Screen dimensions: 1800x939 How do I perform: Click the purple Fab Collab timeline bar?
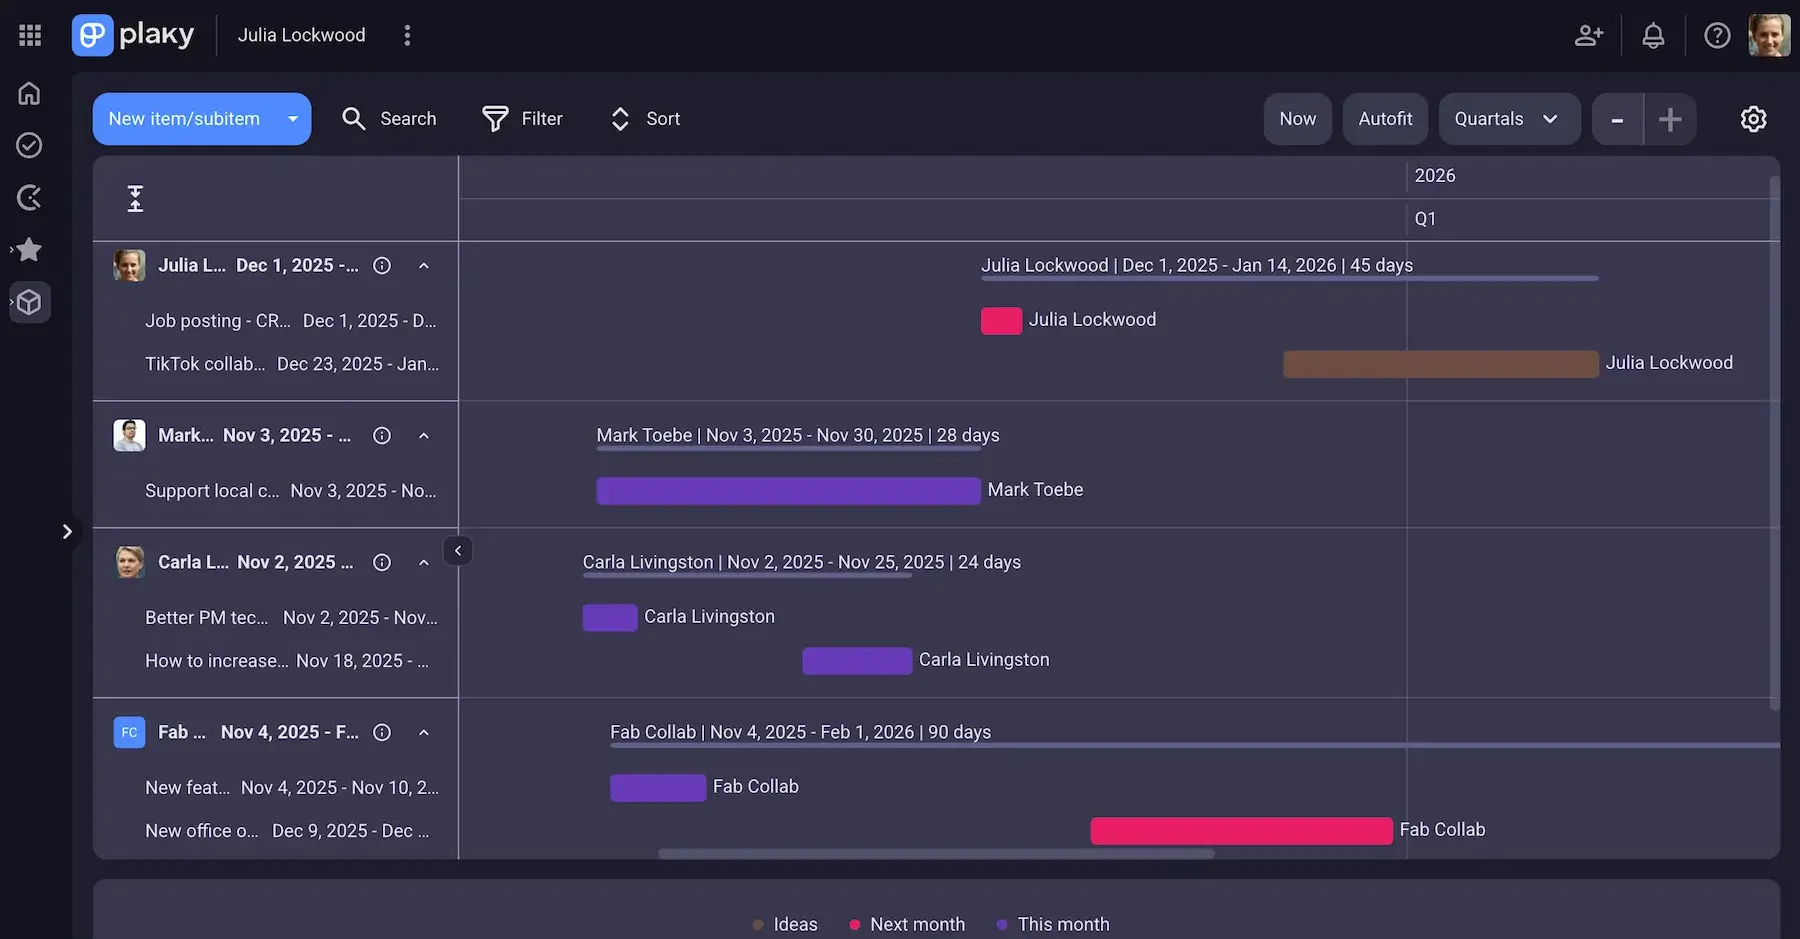[658, 788]
